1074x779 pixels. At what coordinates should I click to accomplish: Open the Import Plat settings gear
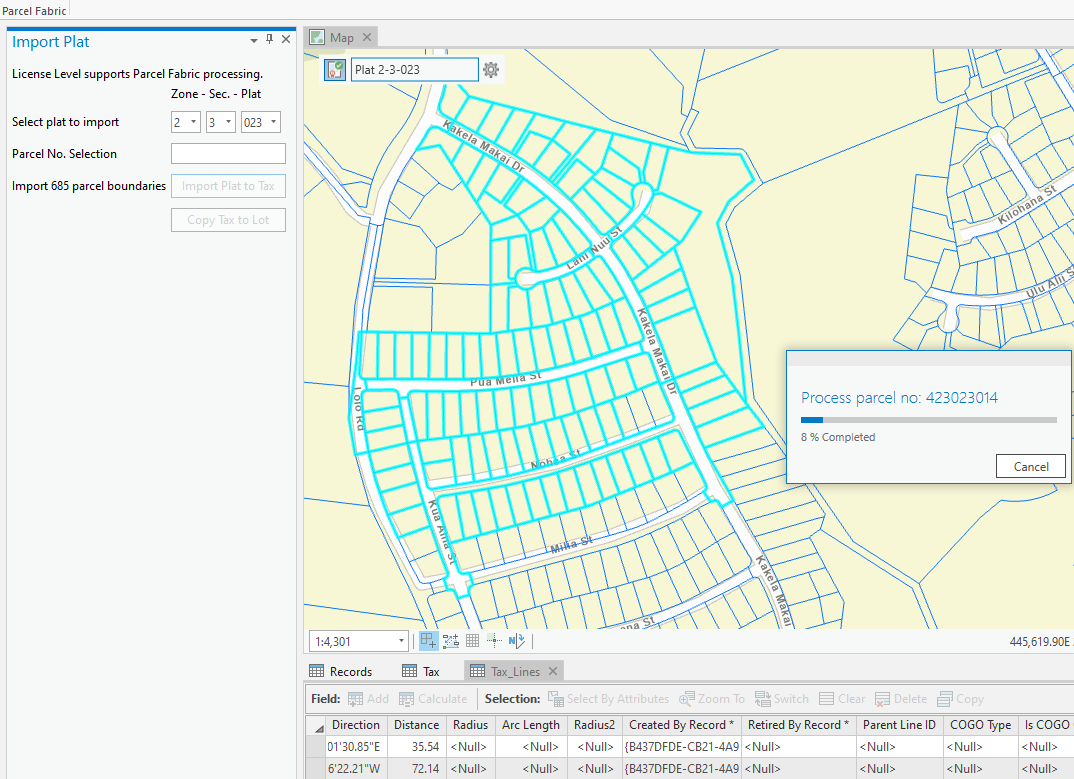[x=490, y=69]
